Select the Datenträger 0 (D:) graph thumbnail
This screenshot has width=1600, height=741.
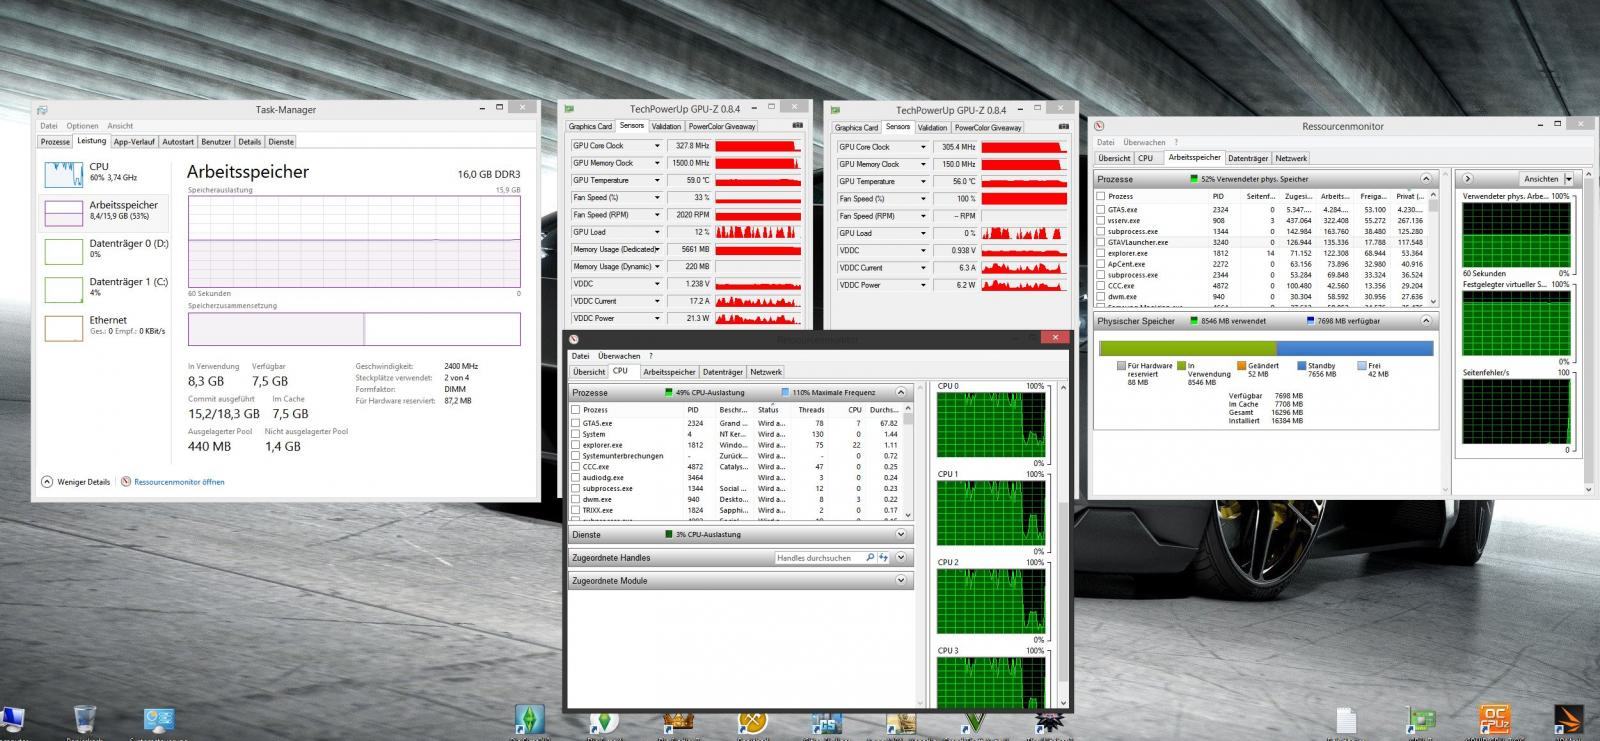point(63,251)
